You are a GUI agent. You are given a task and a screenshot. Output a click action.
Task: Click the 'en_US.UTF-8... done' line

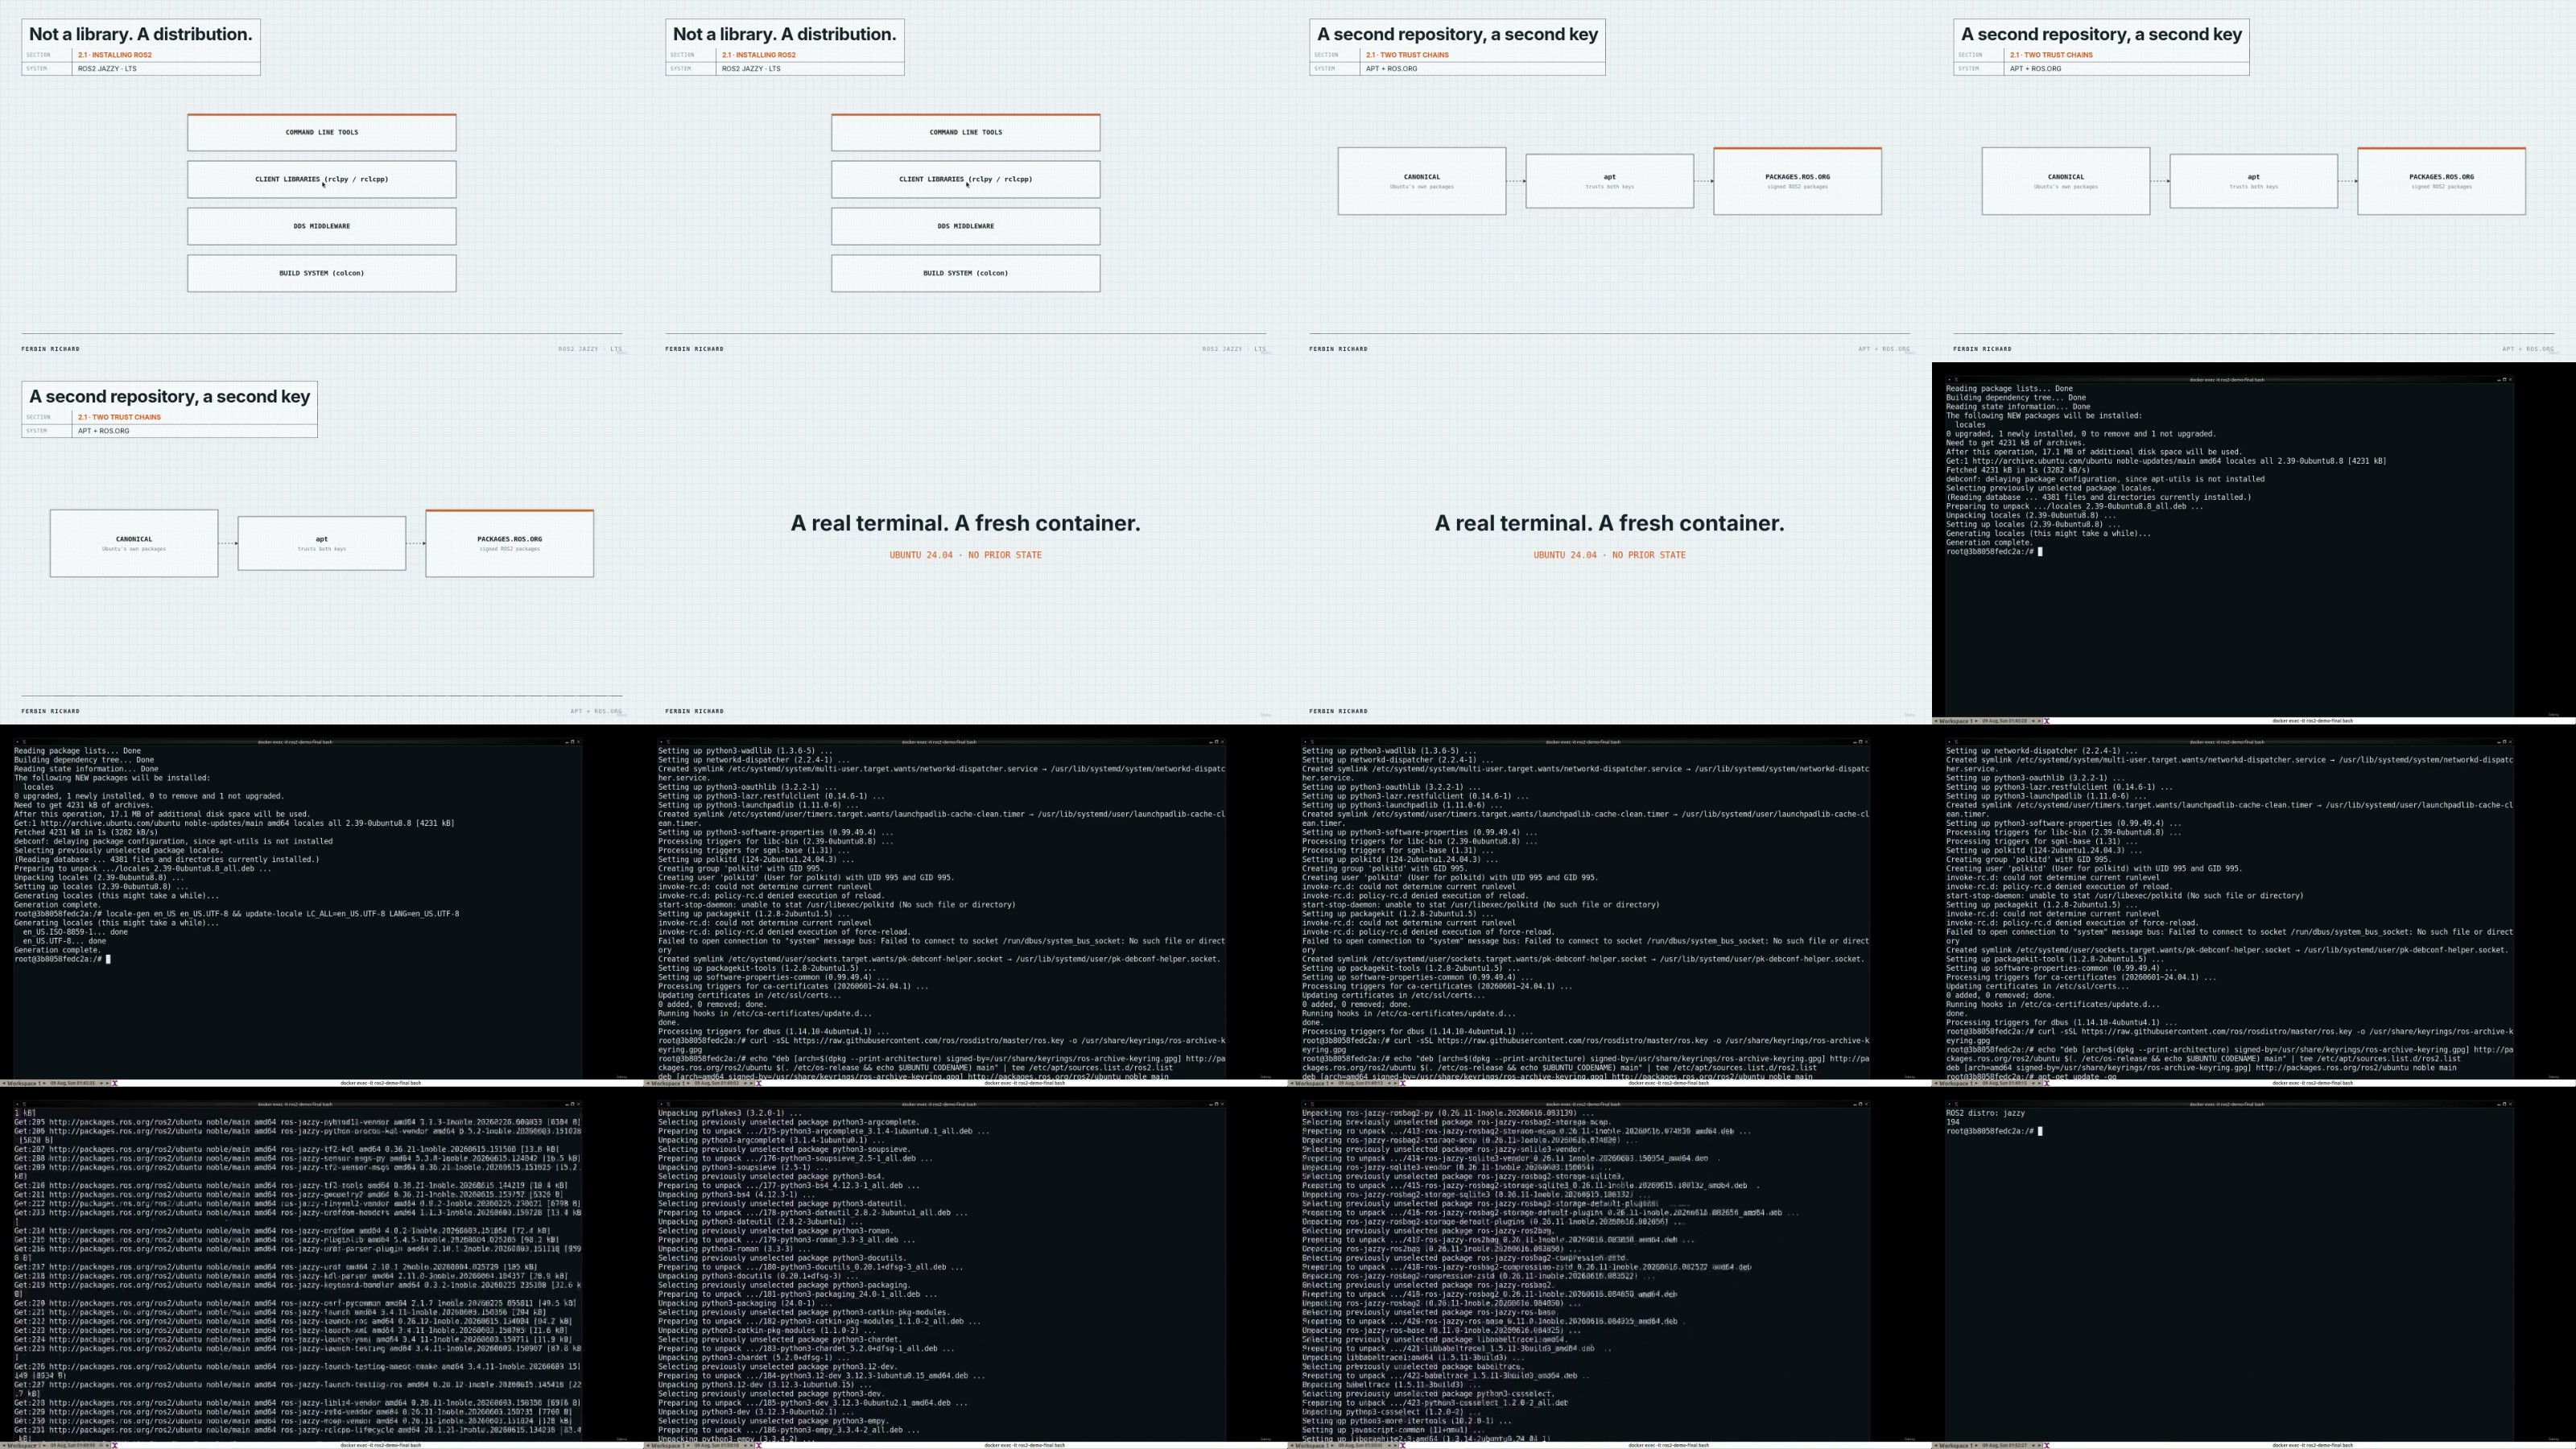coord(65,941)
